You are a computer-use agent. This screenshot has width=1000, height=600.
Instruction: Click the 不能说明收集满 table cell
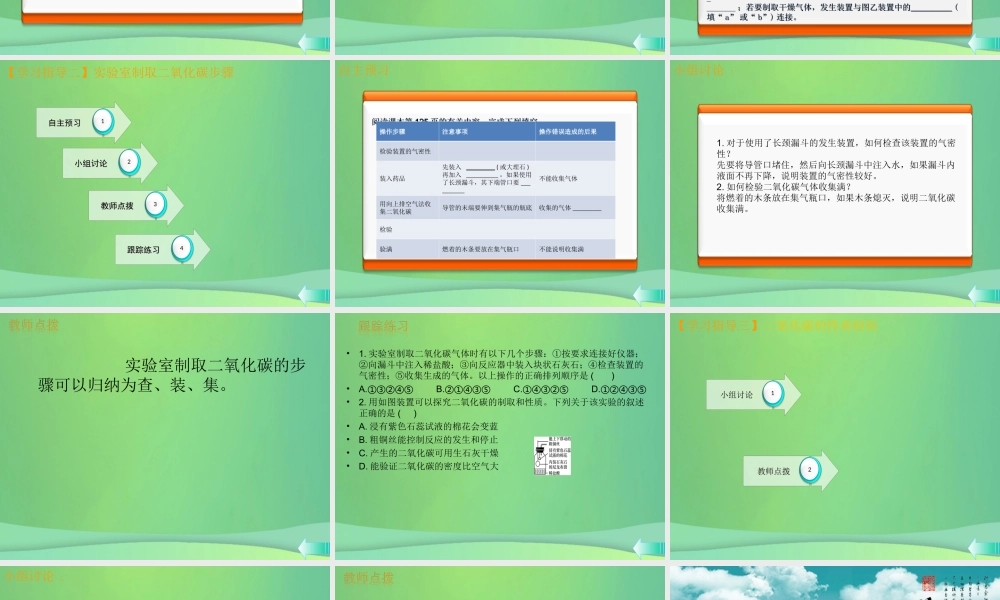tap(575, 249)
